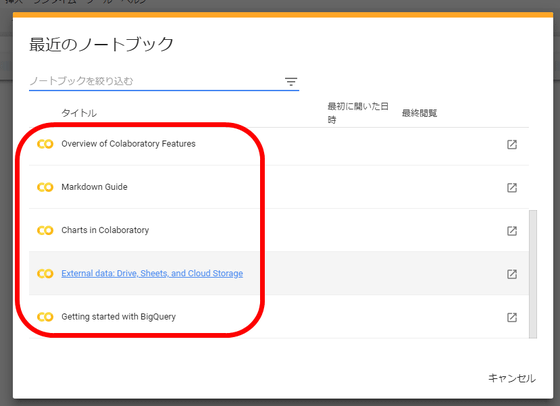Open Getting started with BigQuery in new tab icon

512,317
